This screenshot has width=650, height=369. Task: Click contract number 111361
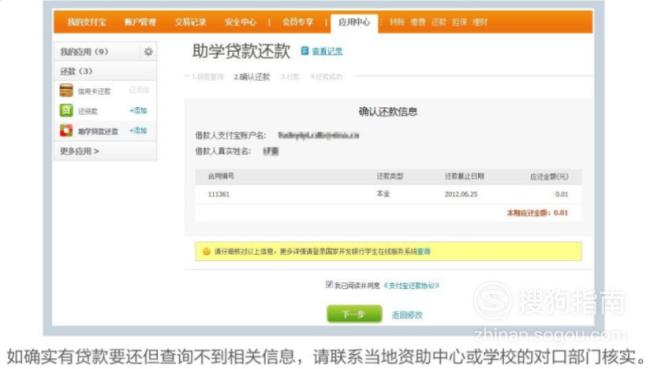click(218, 194)
